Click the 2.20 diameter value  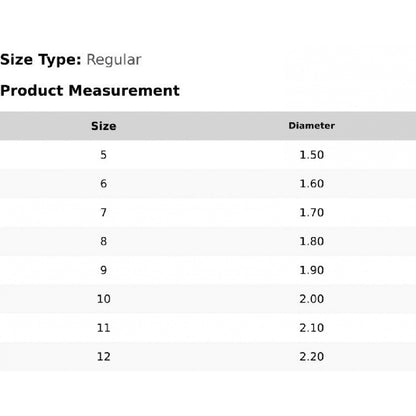click(x=312, y=357)
